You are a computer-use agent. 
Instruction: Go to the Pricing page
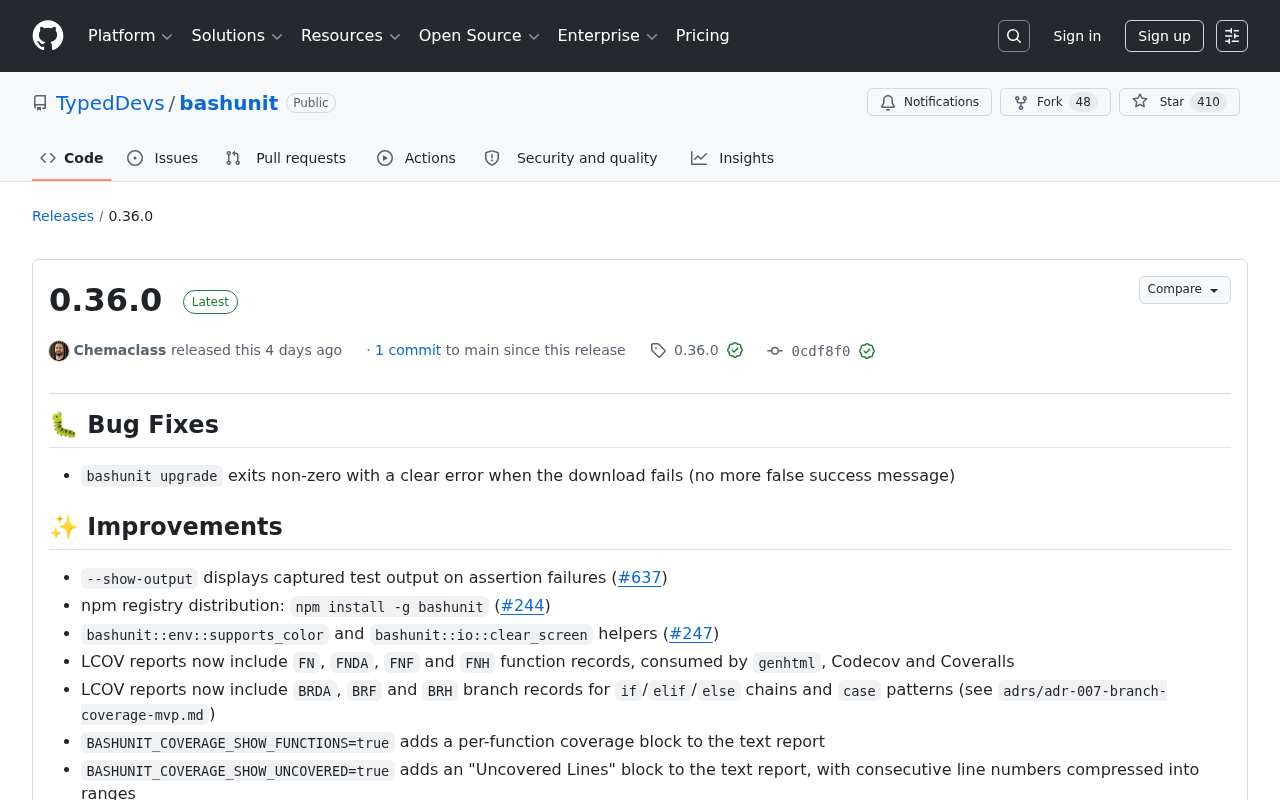pyautogui.click(x=703, y=36)
